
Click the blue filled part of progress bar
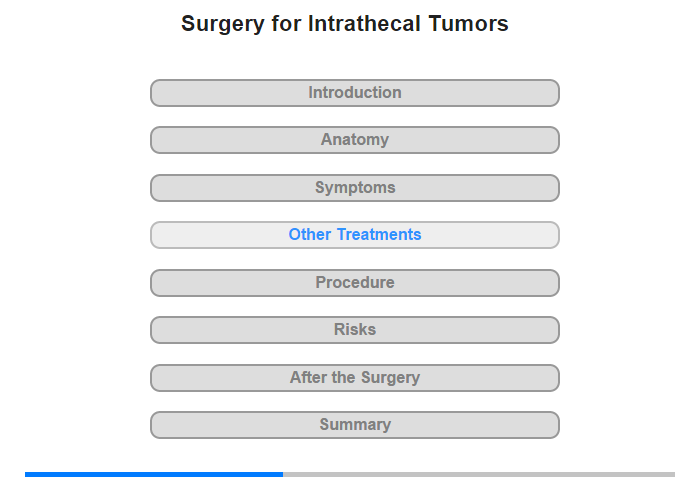tap(154, 474)
